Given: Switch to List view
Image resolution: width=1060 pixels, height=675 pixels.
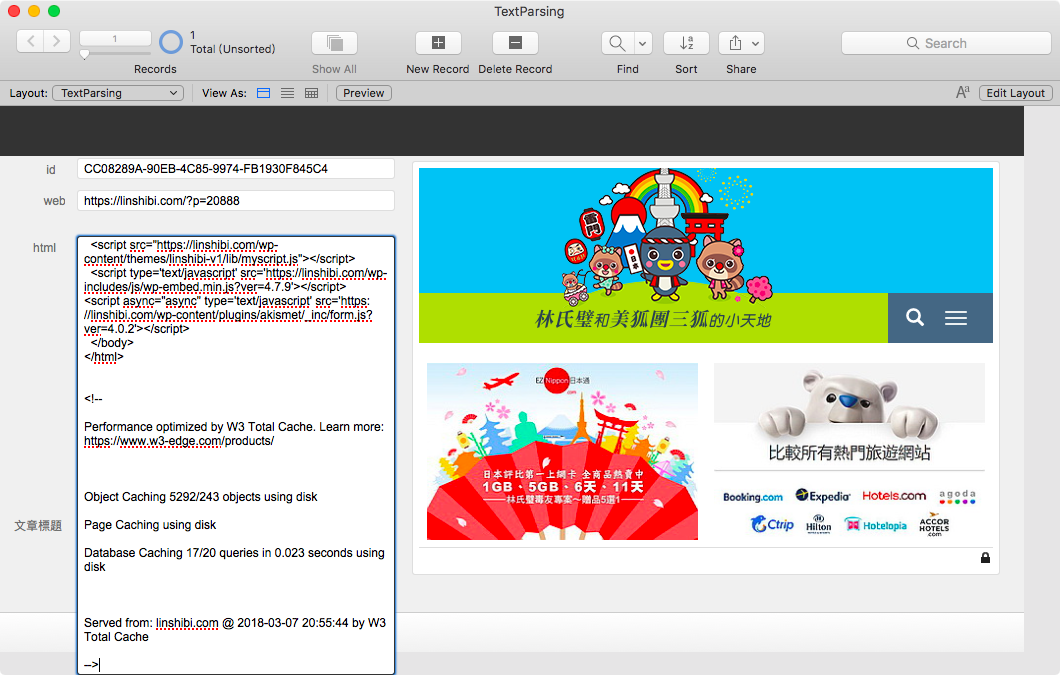Looking at the screenshot, I should [287, 93].
